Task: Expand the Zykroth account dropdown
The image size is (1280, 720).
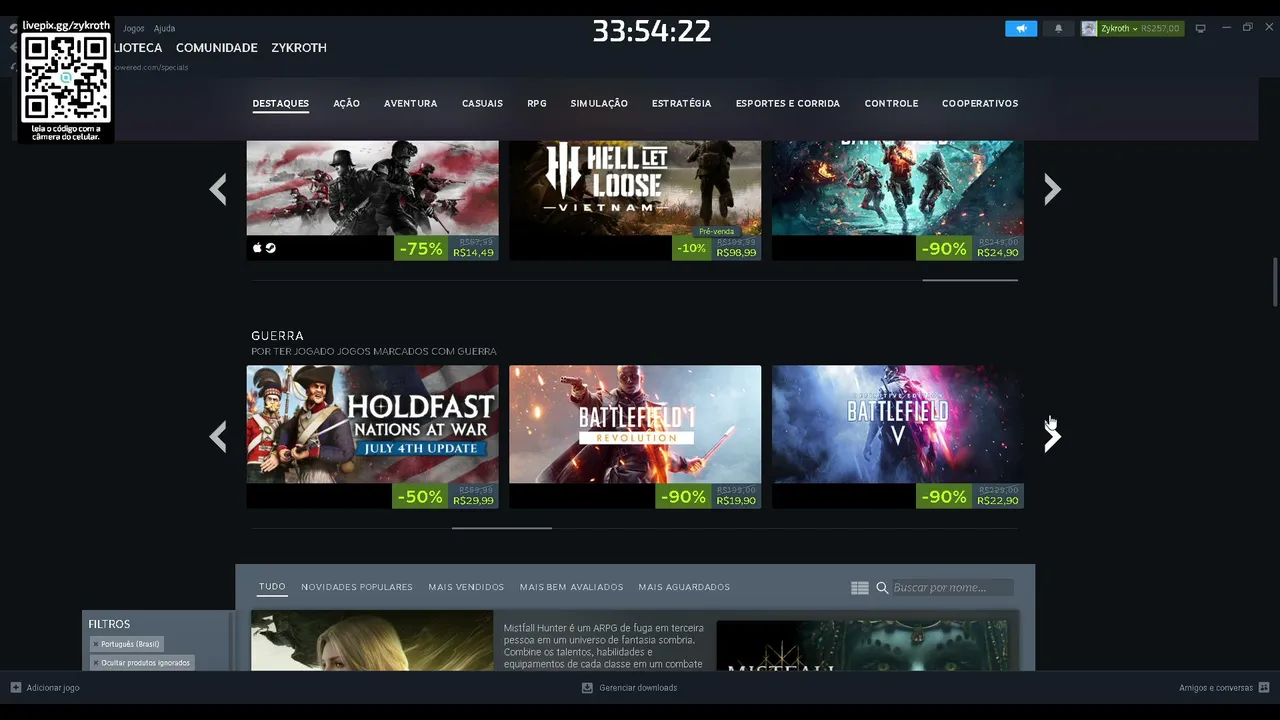Action: click(1135, 29)
